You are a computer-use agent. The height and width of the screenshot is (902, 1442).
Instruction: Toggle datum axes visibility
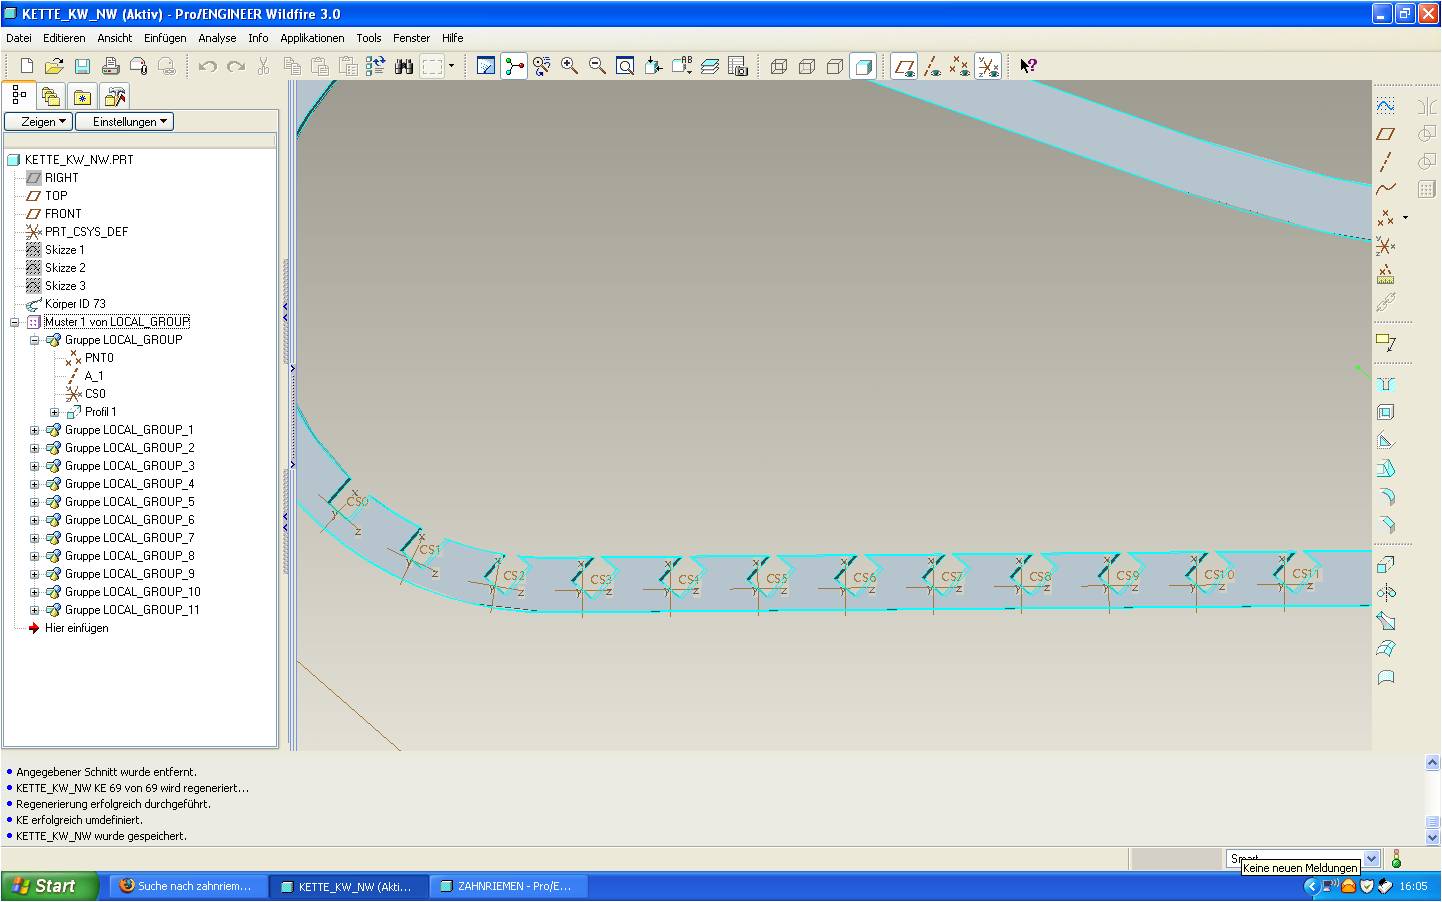tap(932, 66)
